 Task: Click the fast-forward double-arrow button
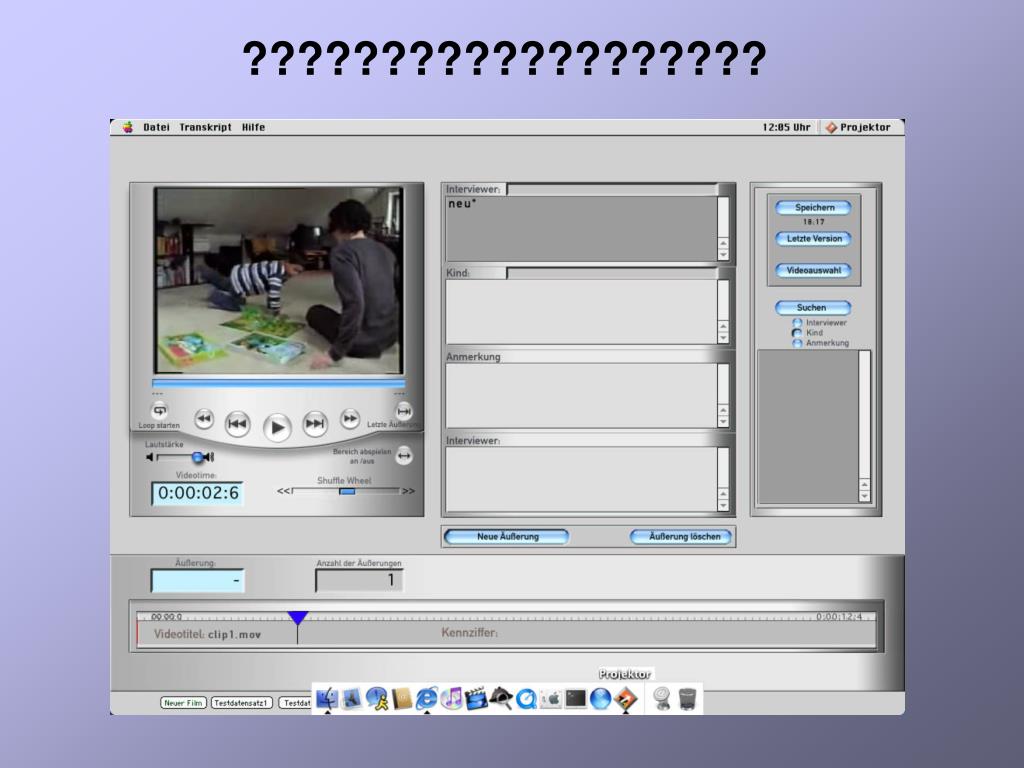coord(350,419)
